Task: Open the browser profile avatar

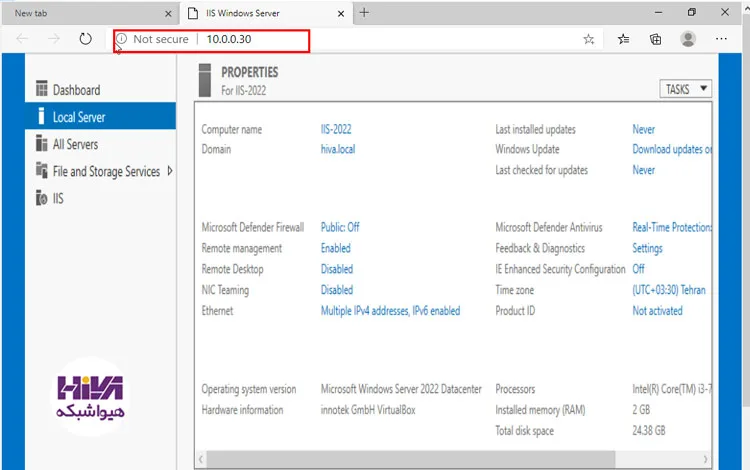Action: pos(688,39)
